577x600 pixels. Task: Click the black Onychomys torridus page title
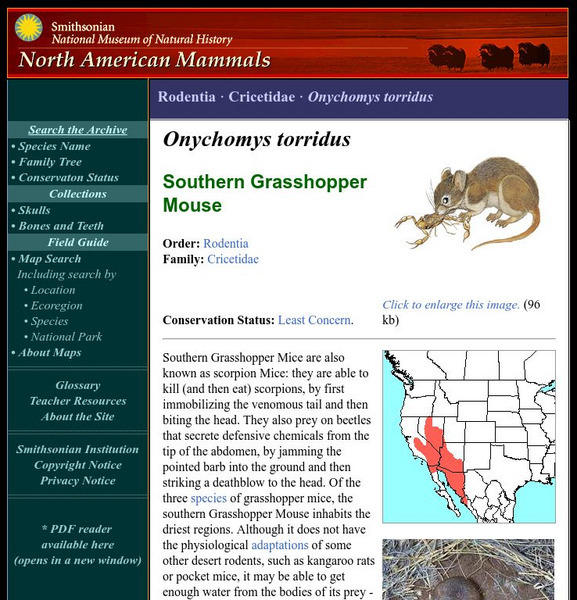tap(256, 139)
